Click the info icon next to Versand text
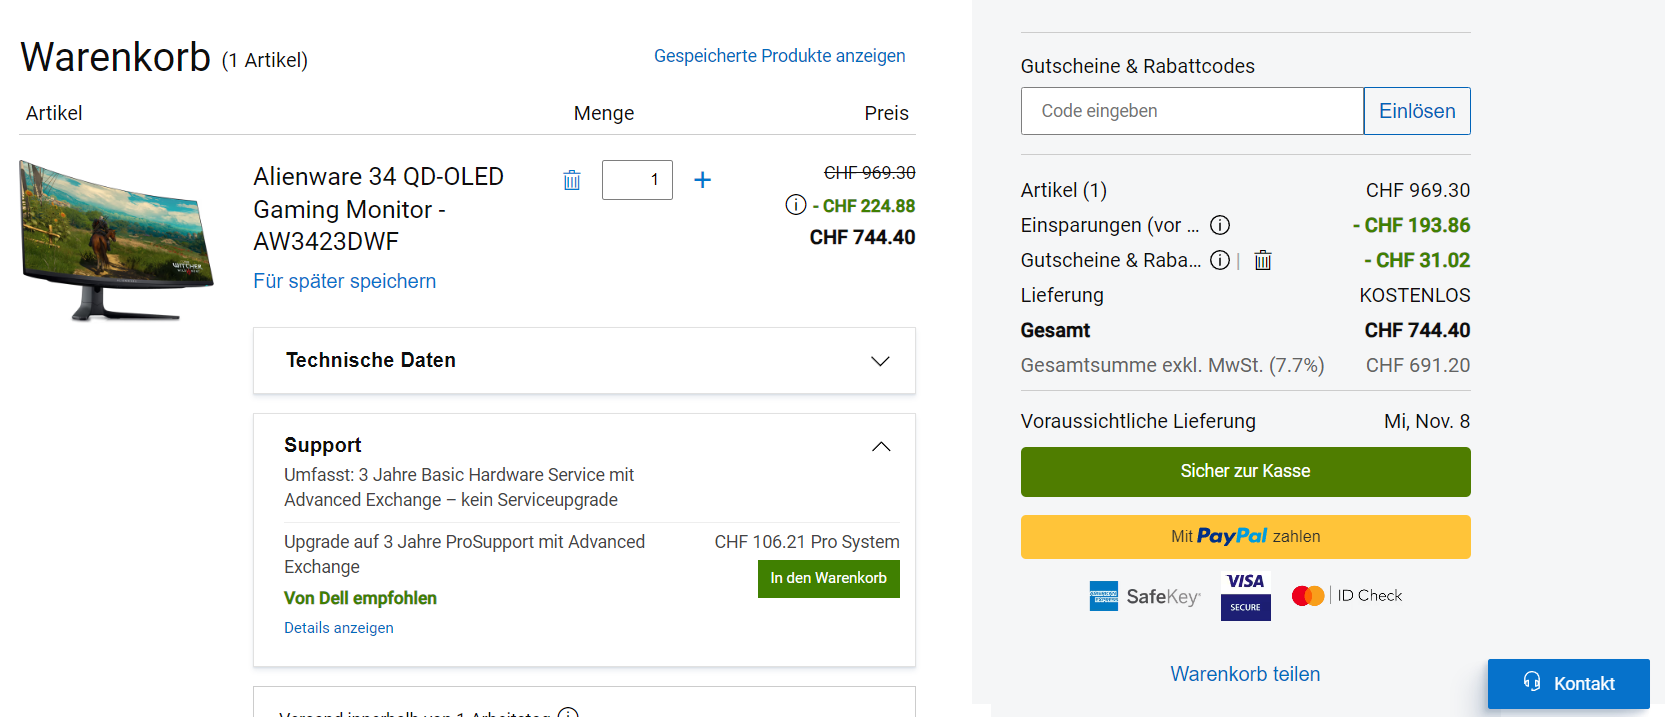Viewport: 1665px width, 717px height. 568,711
